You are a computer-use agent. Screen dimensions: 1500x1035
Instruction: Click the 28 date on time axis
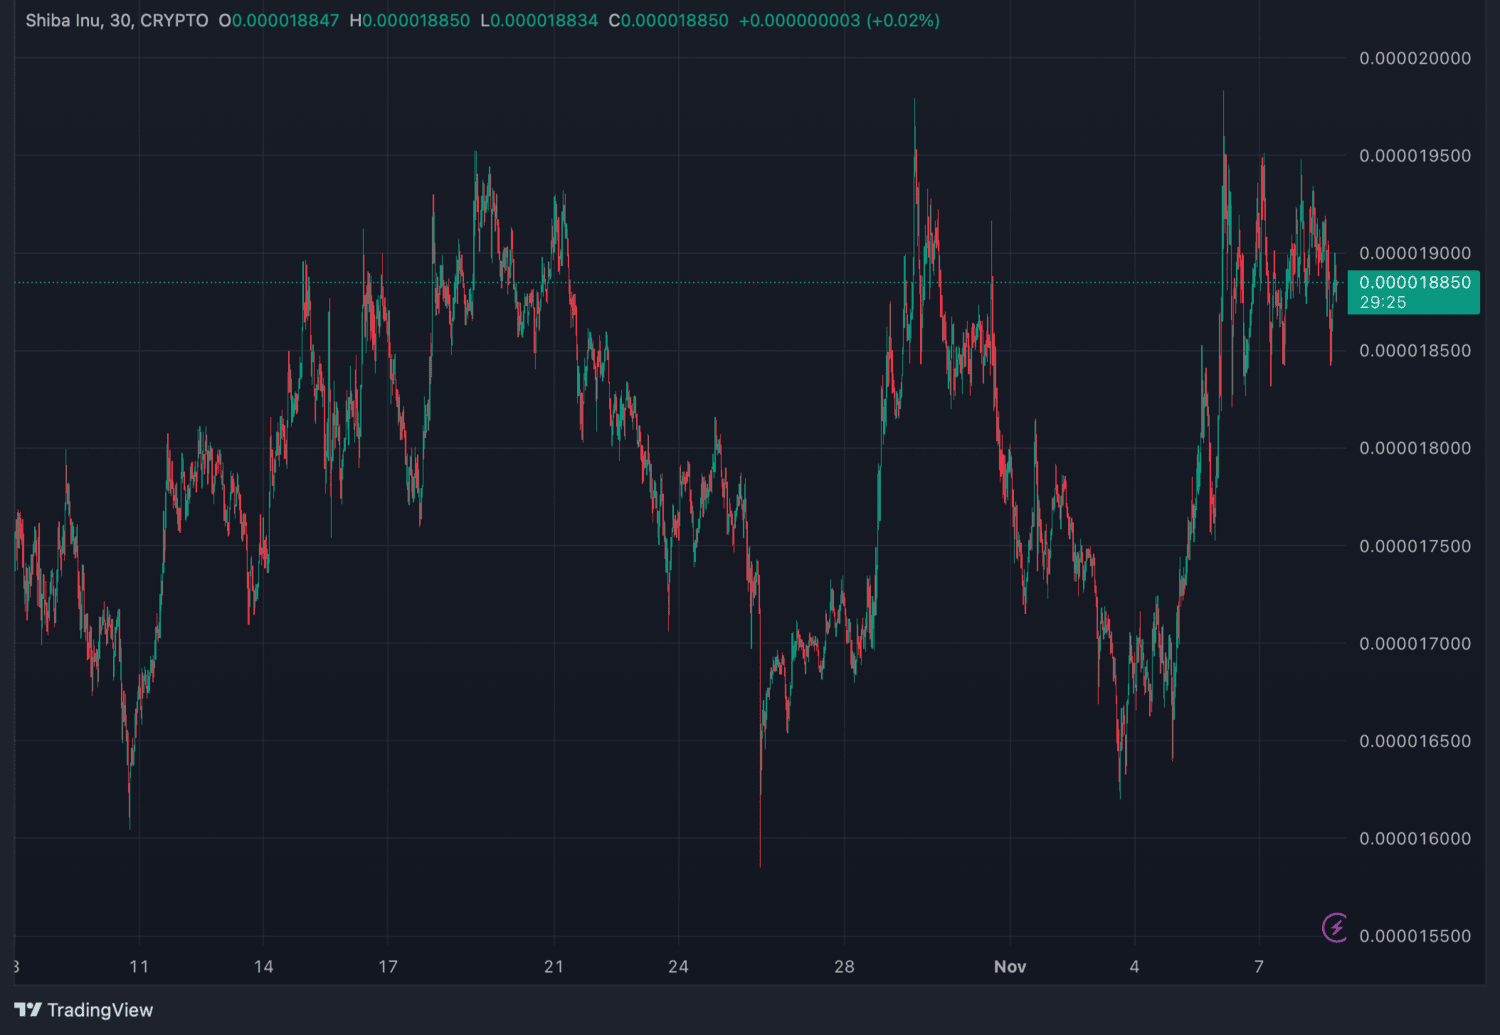pyautogui.click(x=844, y=967)
